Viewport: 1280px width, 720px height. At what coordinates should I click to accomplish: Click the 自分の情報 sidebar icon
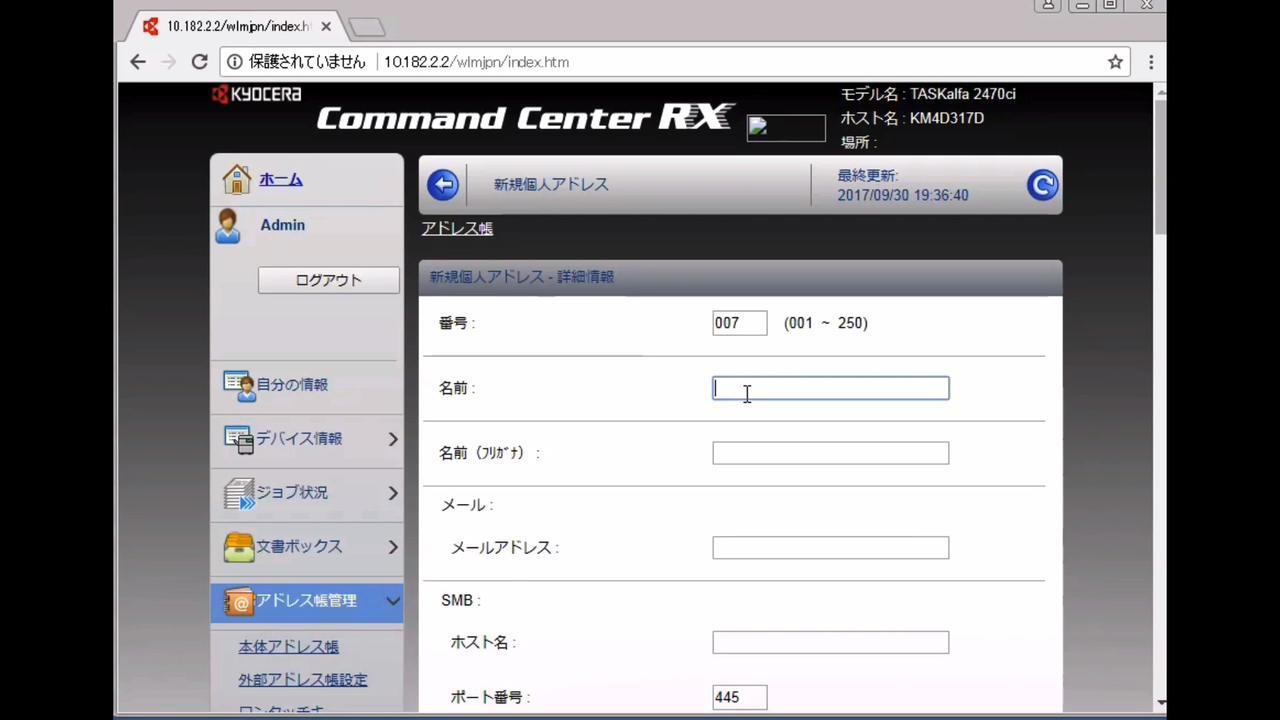pyautogui.click(x=239, y=385)
